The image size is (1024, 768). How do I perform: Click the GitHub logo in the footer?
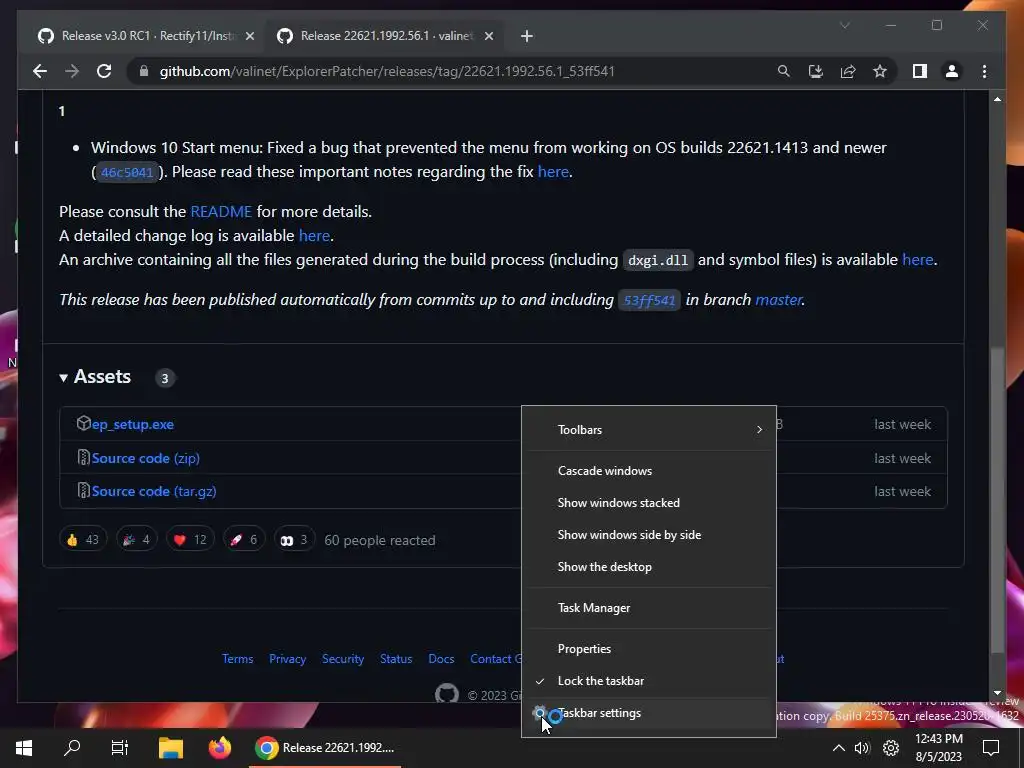coord(447,694)
